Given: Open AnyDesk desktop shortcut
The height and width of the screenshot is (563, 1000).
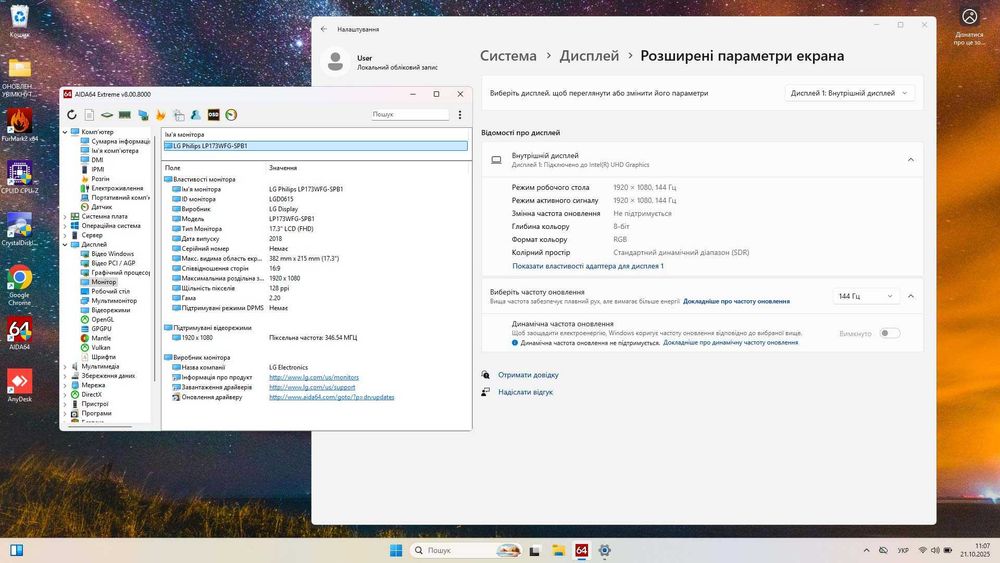Looking at the screenshot, I should pyautogui.click(x=20, y=386).
